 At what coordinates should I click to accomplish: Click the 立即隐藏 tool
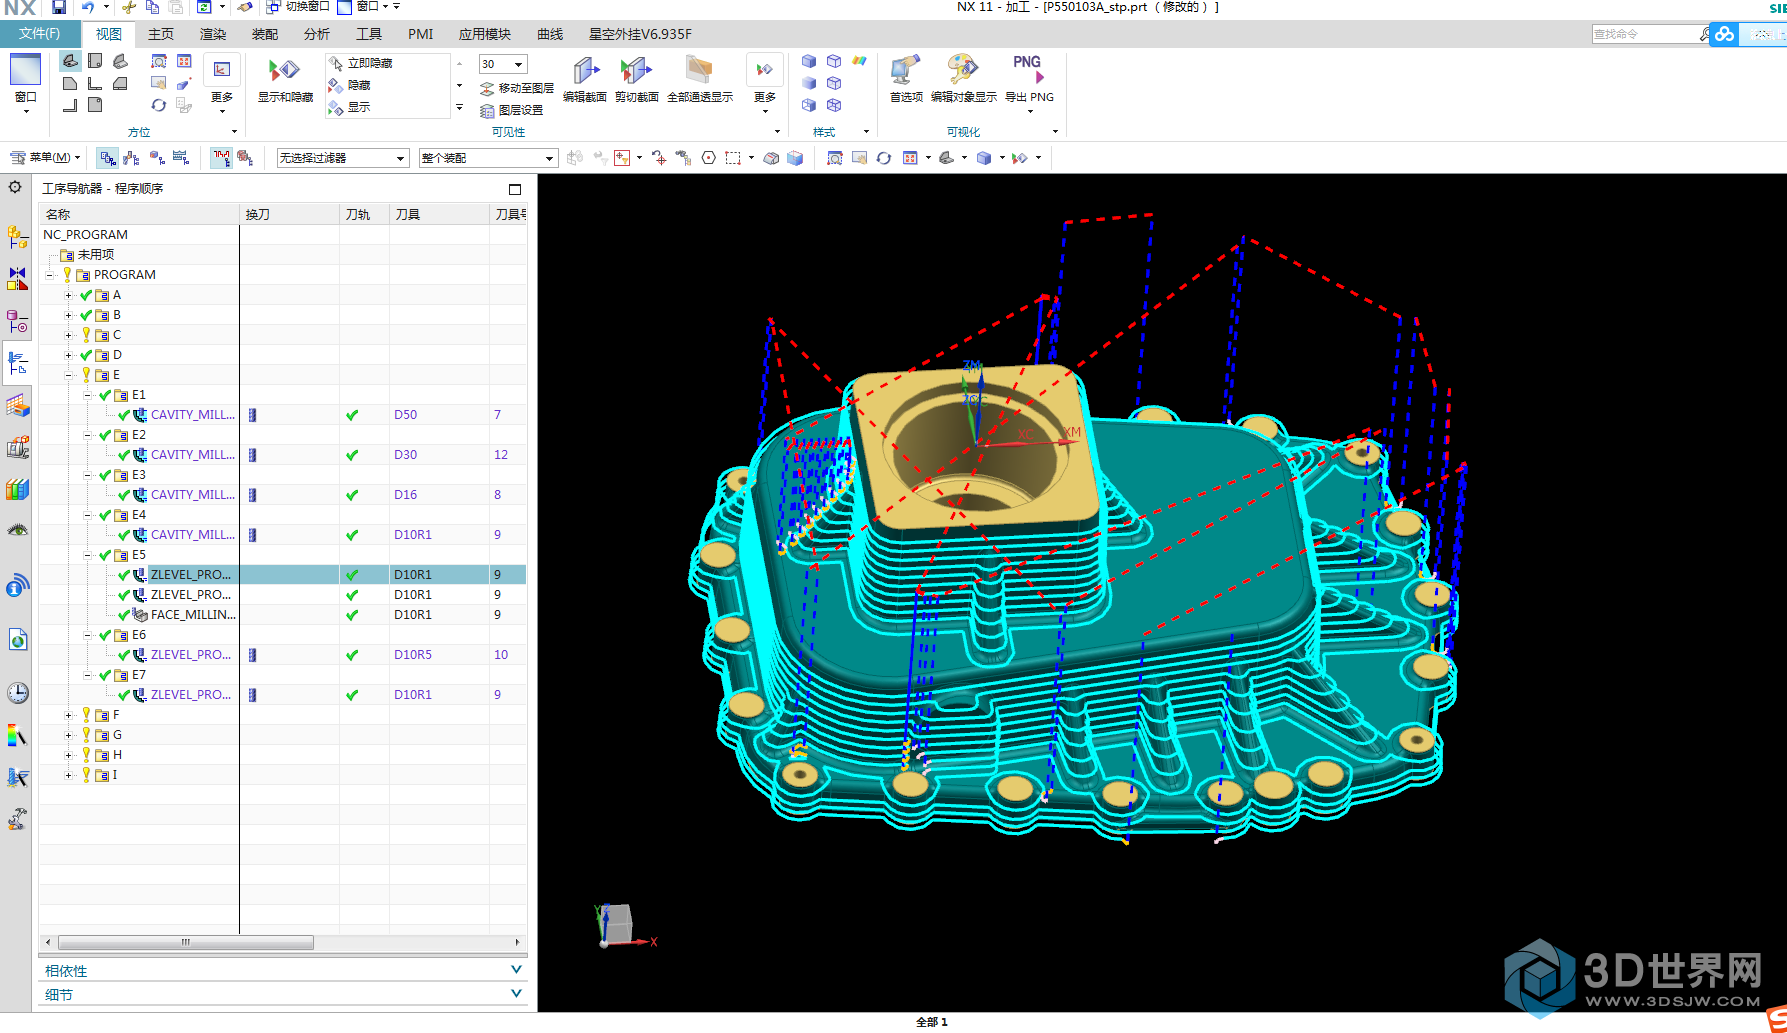[x=361, y=63]
